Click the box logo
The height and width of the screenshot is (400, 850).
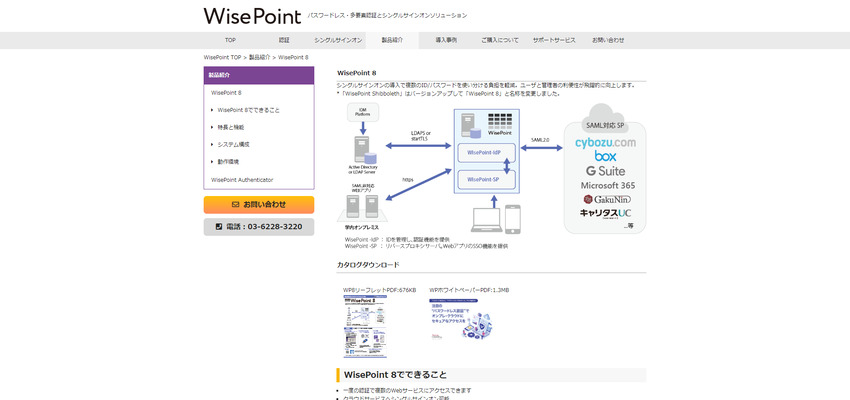606,157
